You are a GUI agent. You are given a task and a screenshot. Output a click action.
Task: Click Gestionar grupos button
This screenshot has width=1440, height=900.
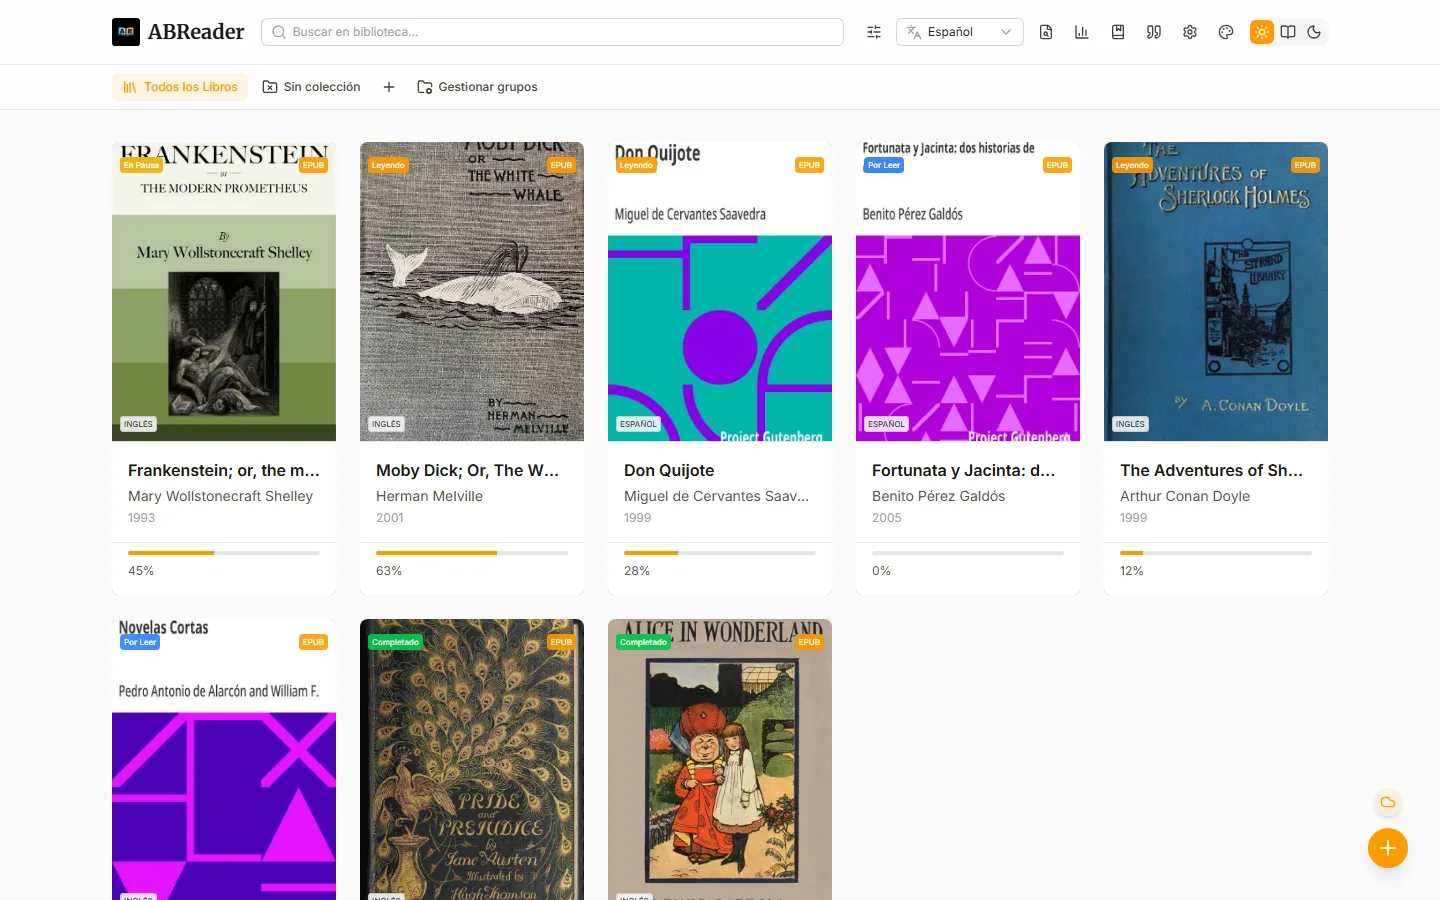(x=477, y=87)
